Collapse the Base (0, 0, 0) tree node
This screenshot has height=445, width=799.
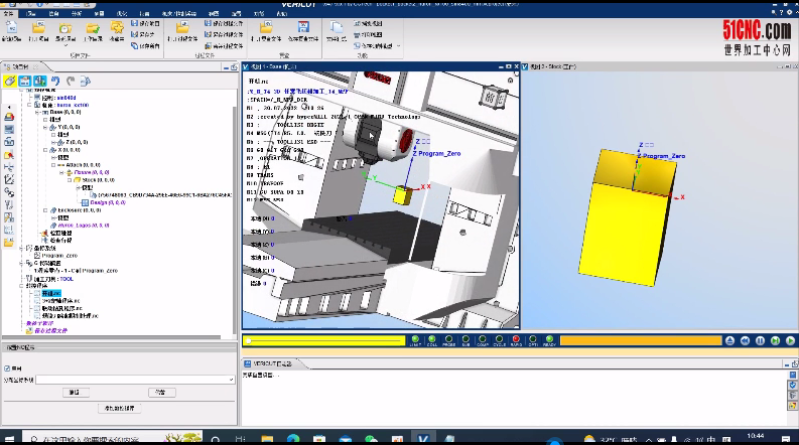tap(39, 110)
